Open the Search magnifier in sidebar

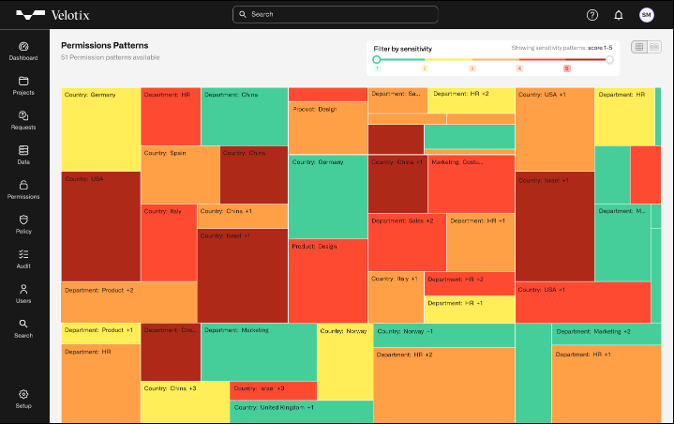coord(23,324)
